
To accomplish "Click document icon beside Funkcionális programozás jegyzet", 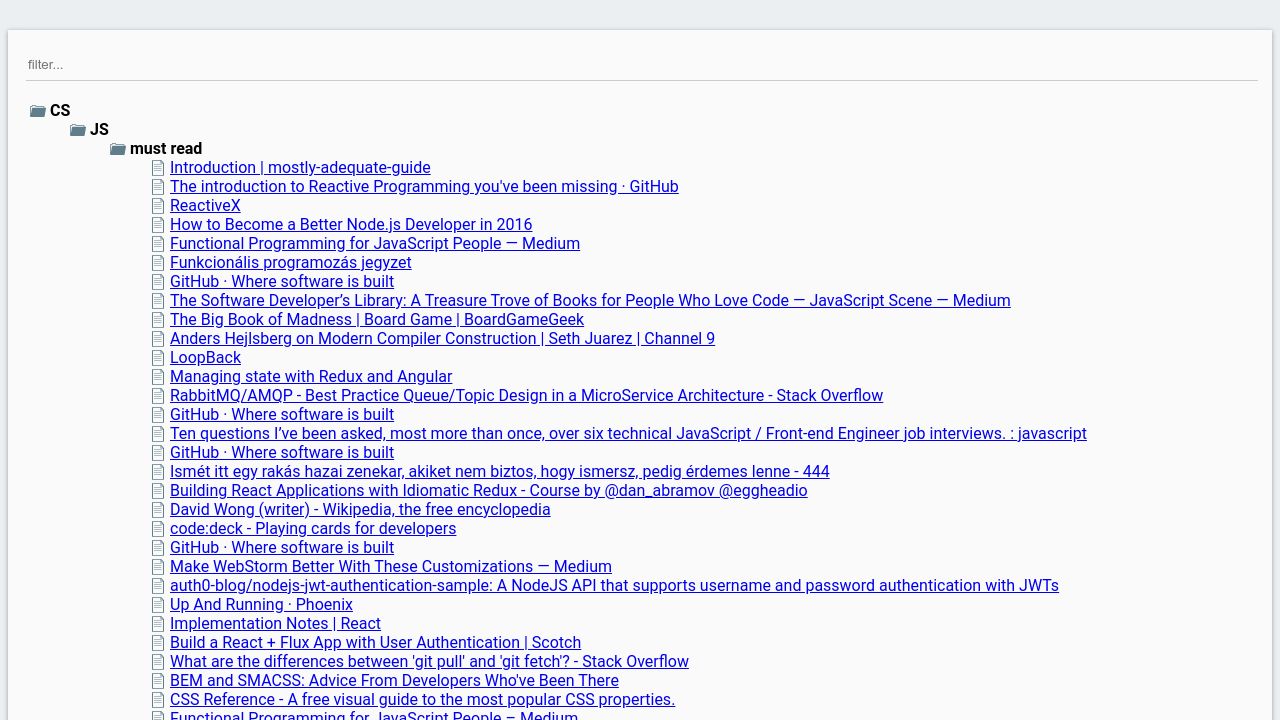I will coord(158,263).
